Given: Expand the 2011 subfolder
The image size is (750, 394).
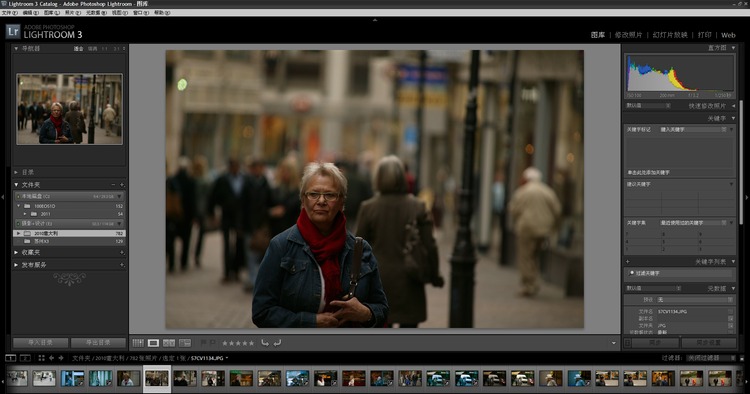Looking at the screenshot, I should pyautogui.click(x=25, y=214).
